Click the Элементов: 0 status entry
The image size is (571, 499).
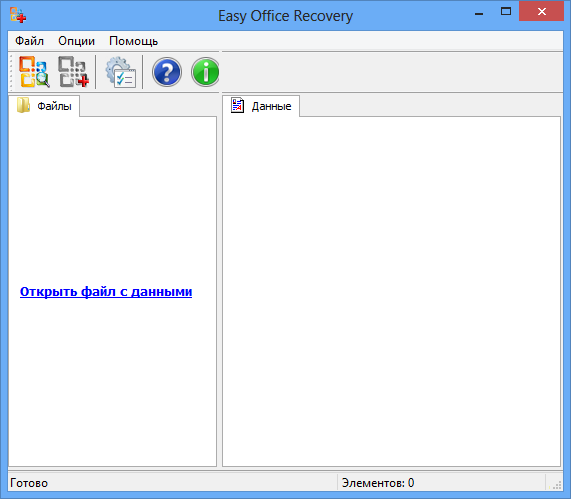click(x=378, y=483)
